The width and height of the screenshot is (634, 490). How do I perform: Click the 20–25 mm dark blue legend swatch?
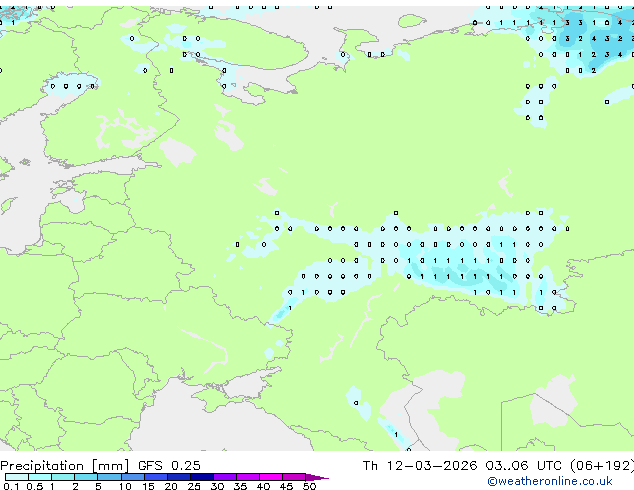(179, 477)
